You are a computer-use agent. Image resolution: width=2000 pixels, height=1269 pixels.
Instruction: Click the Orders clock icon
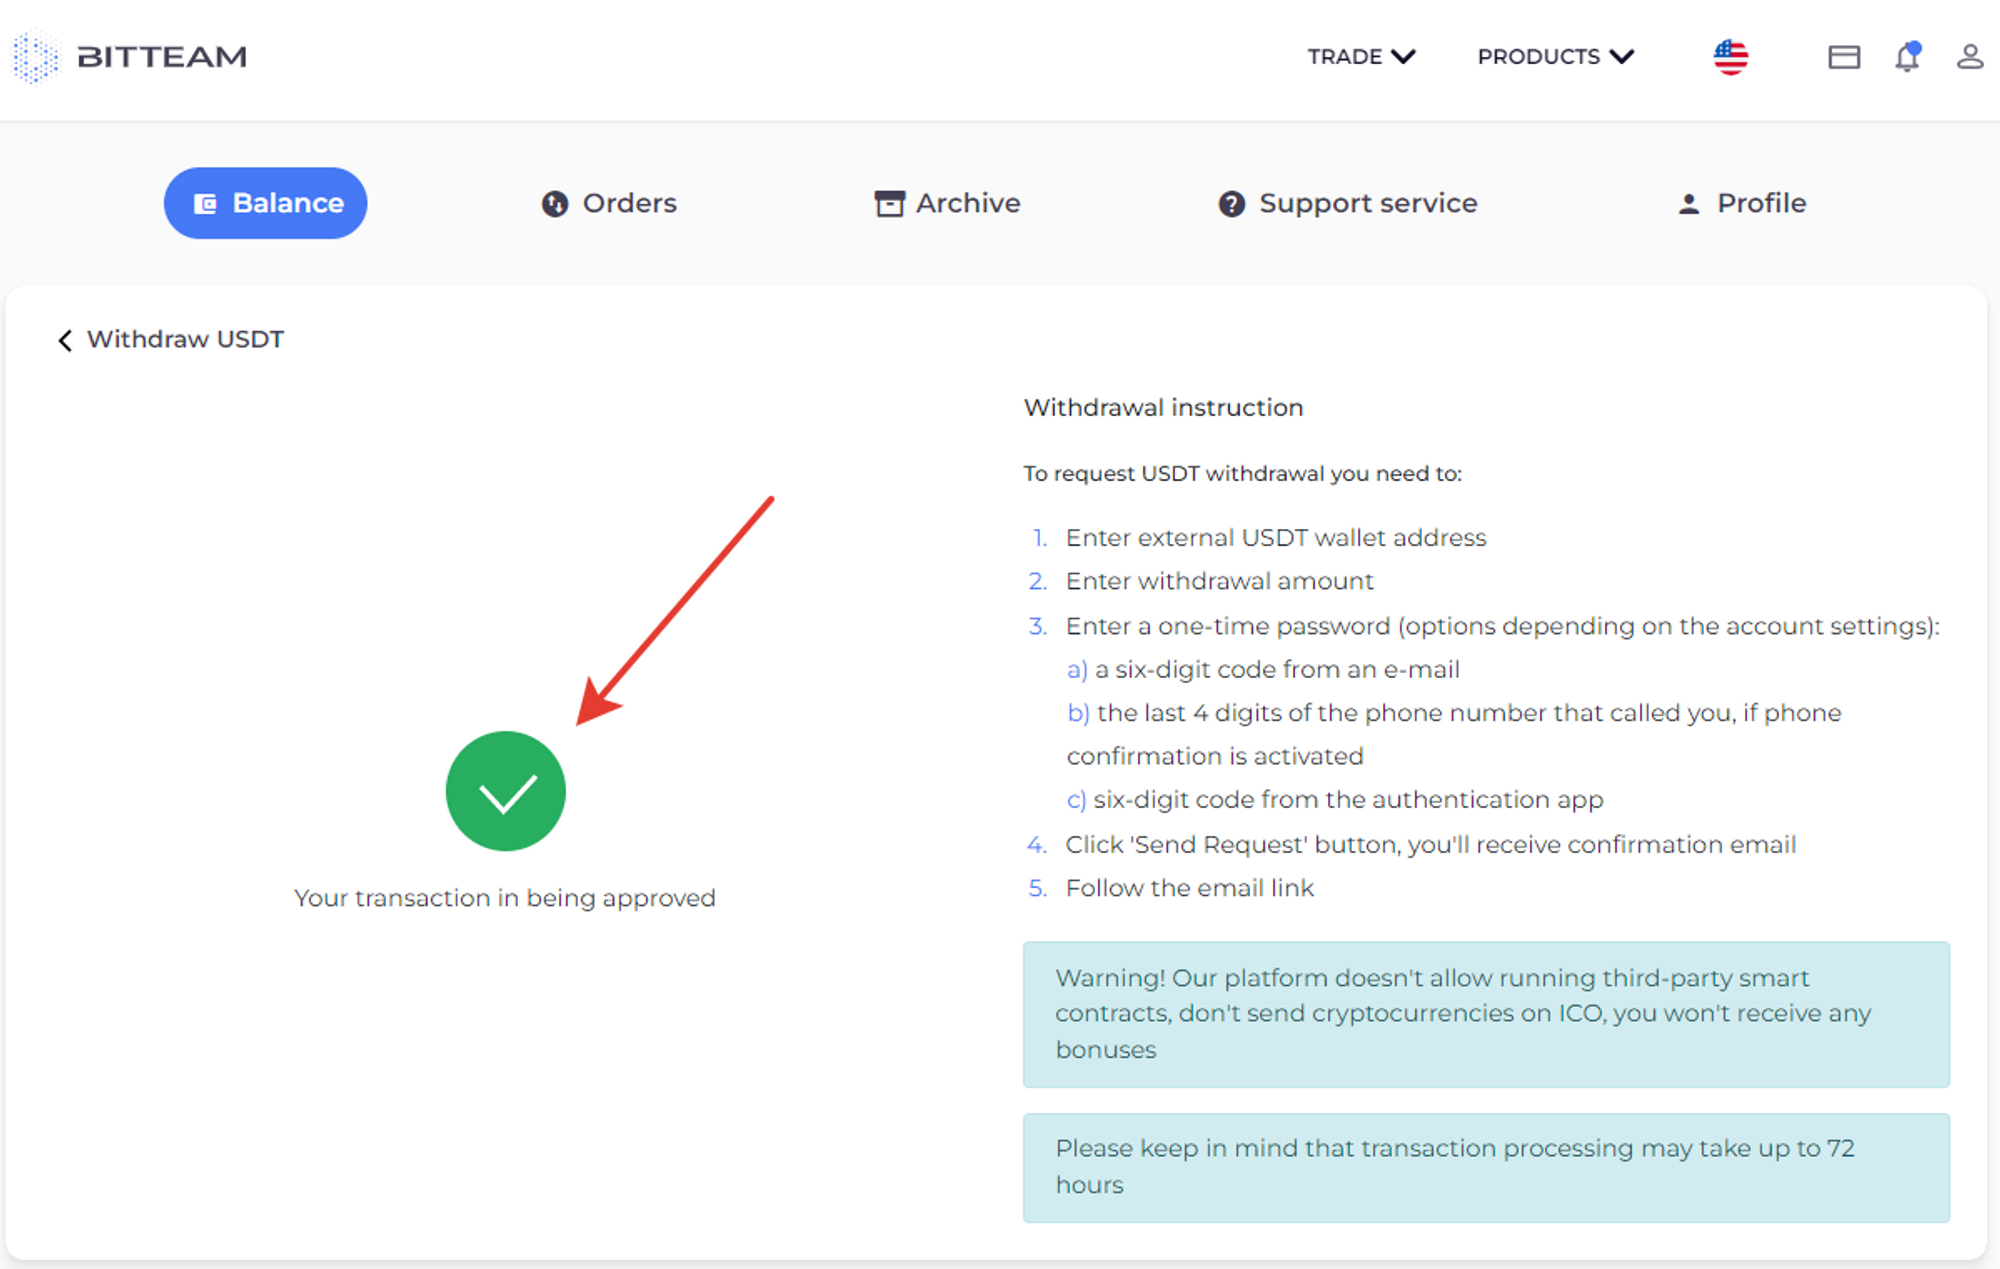555,204
